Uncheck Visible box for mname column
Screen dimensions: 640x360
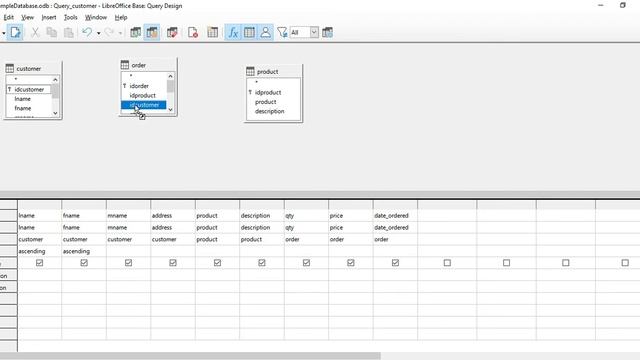129,263
